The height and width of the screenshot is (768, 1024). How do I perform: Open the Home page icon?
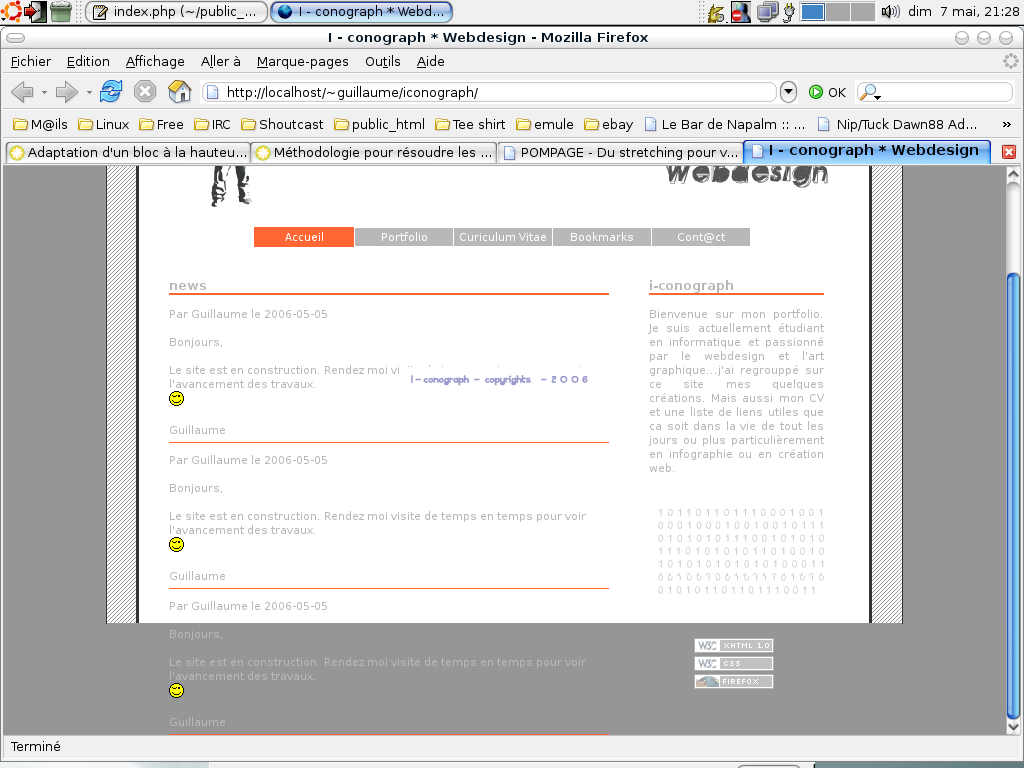coord(179,91)
